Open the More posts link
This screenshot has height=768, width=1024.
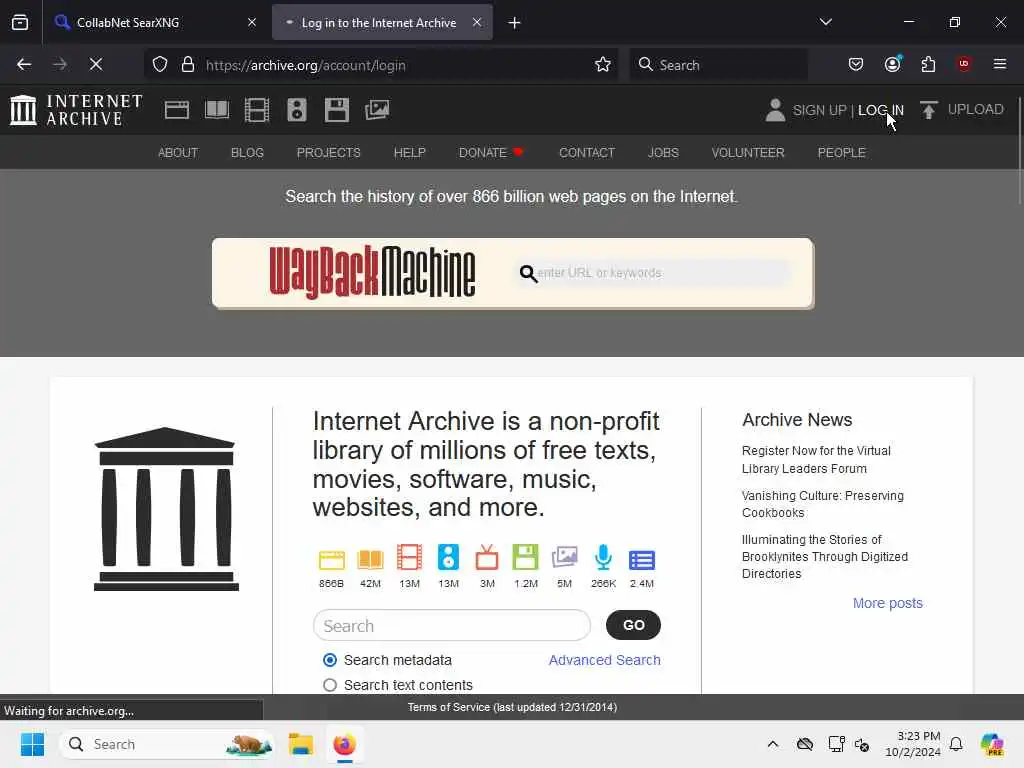coord(888,603)
